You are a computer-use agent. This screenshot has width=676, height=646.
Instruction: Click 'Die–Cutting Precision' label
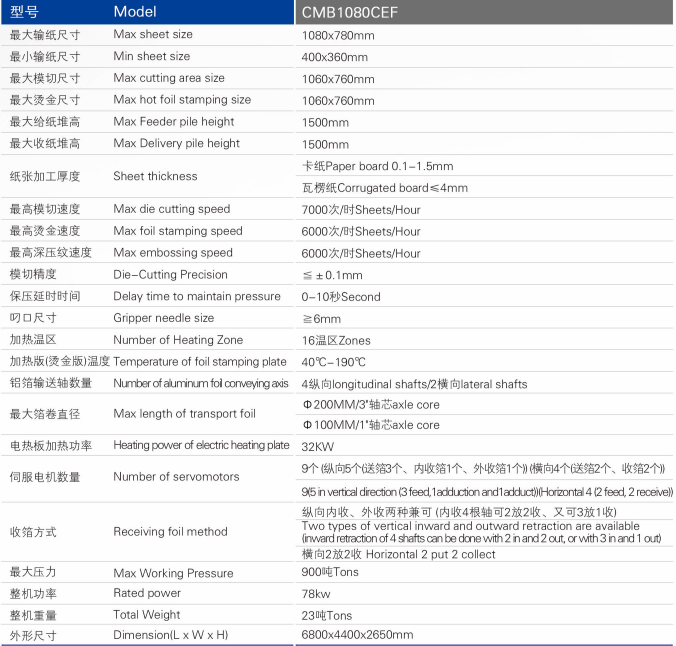(x=170, y=275)
